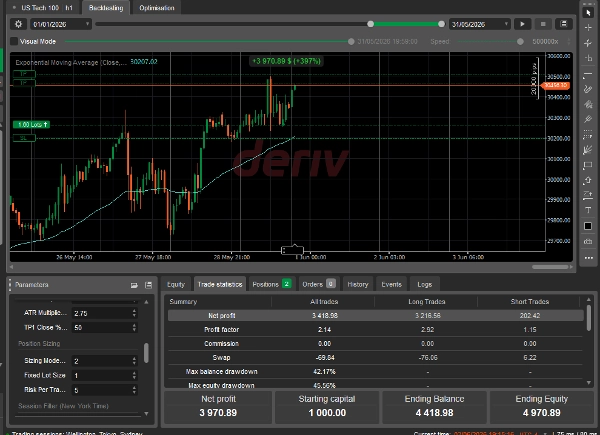
Task: Click the chart screenshot camera icon
Action: 588,241
